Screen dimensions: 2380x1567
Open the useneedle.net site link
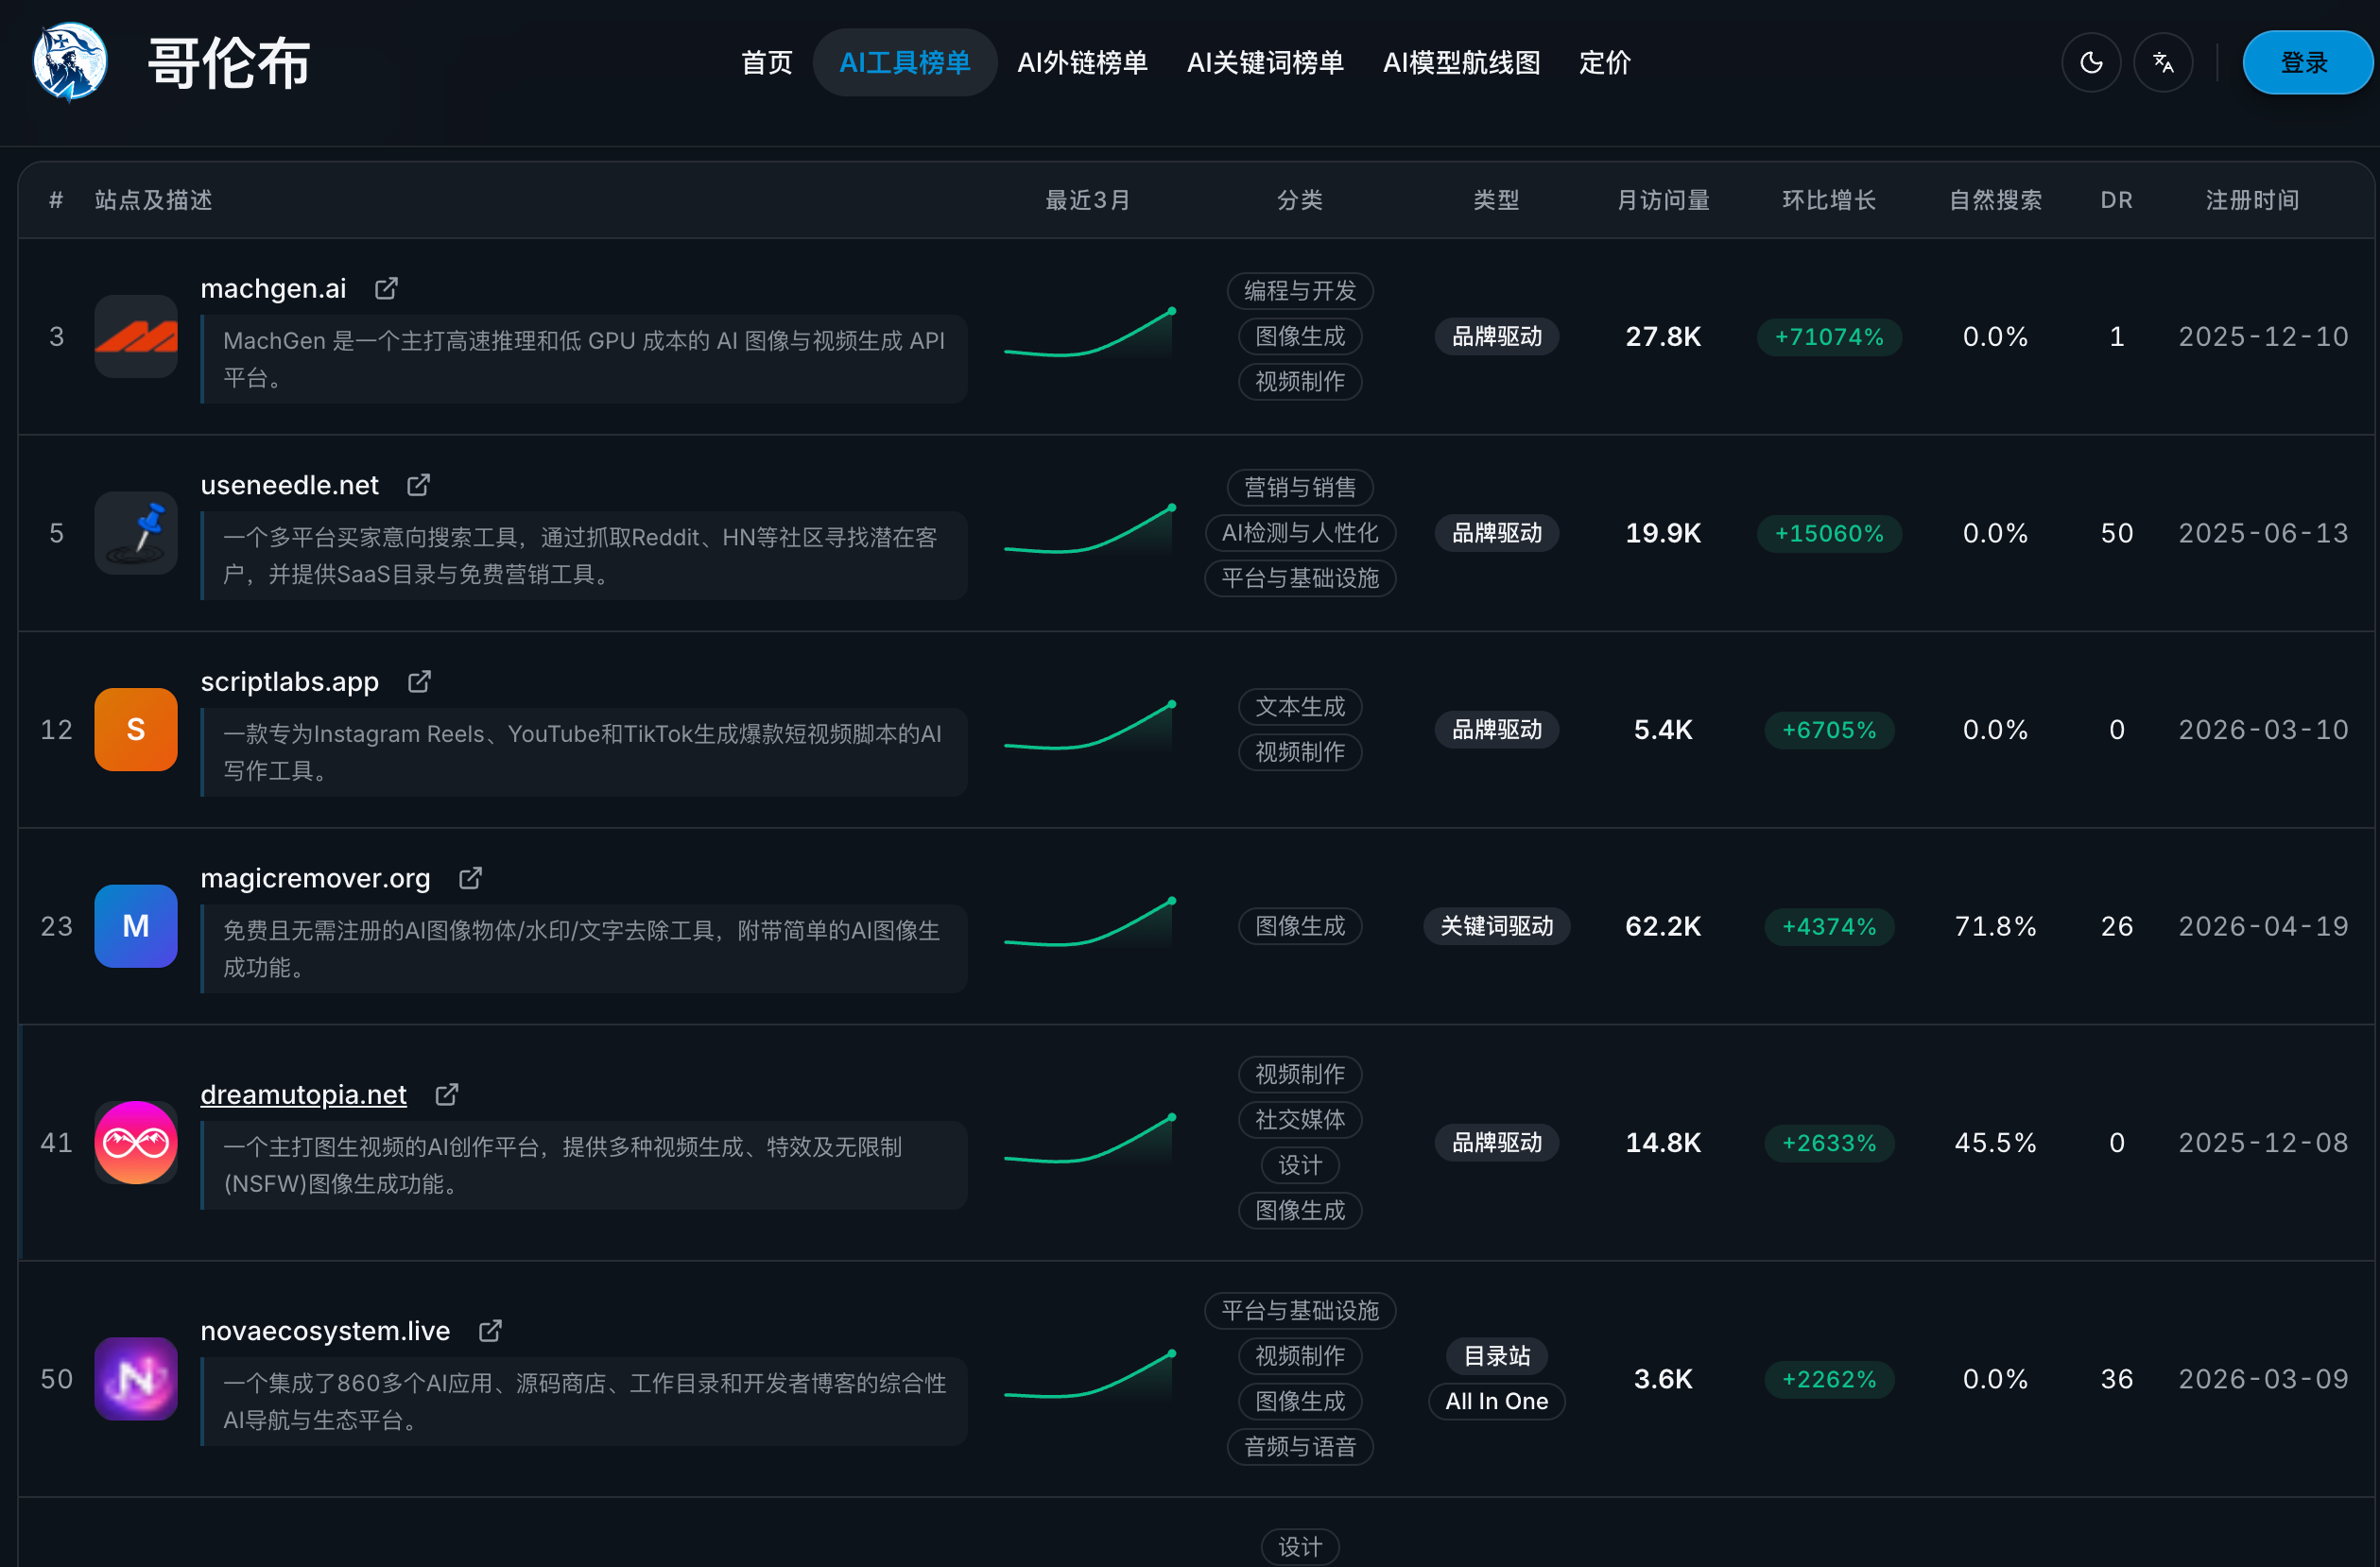point(290,485)
